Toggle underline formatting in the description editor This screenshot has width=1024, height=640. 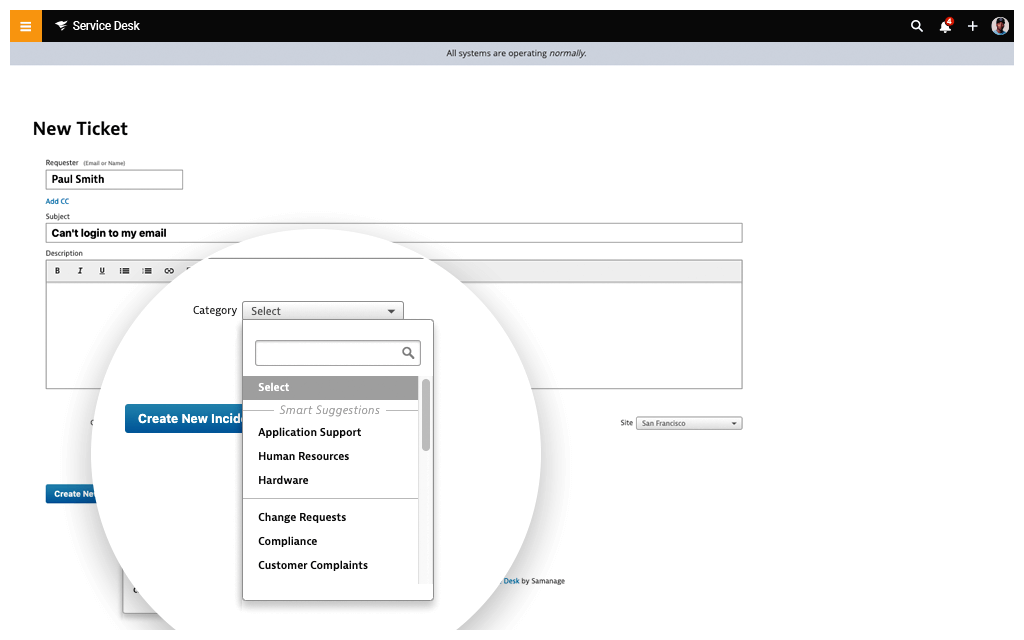point(102,270)
